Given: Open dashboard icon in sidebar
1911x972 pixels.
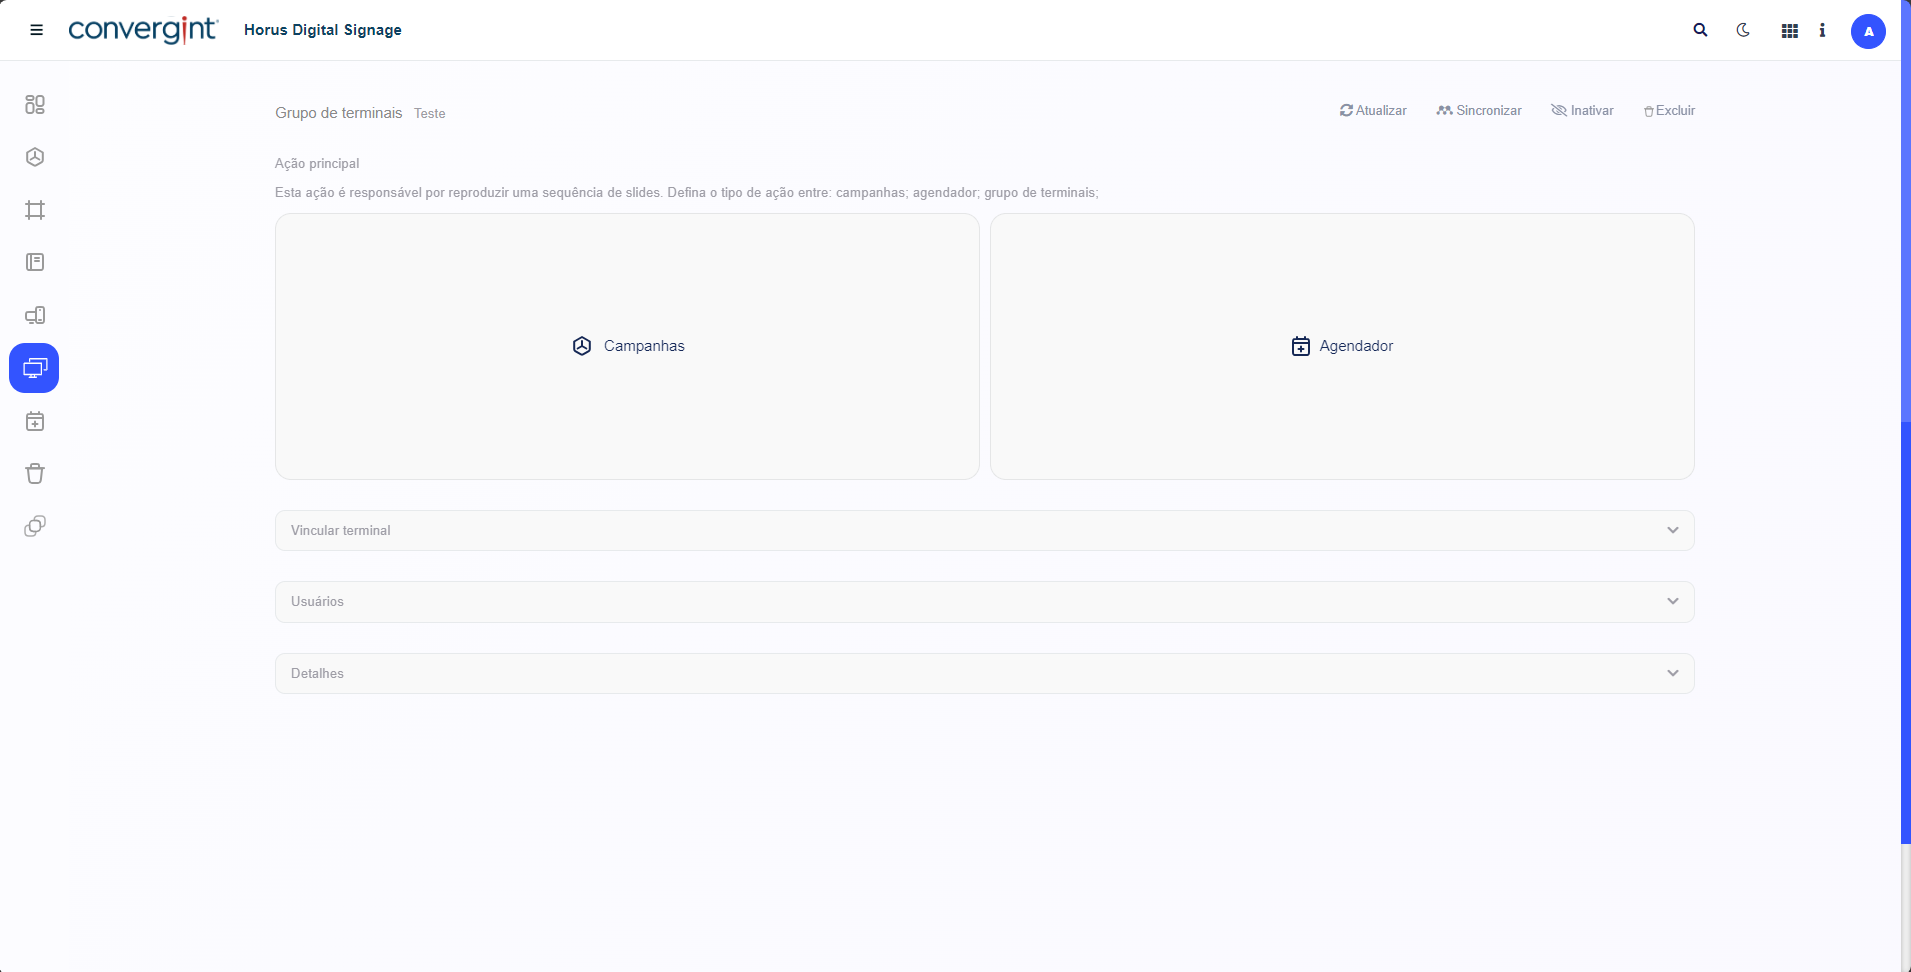Looking at the screenshot, I should (x=35, y=104).
